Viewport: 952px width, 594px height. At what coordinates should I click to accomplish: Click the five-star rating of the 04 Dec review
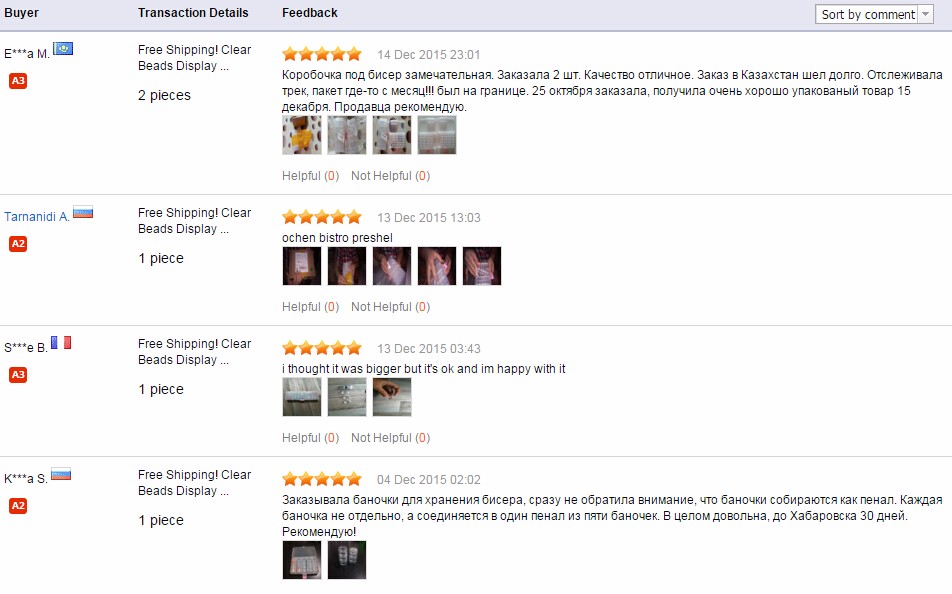(x=322, y=480)
